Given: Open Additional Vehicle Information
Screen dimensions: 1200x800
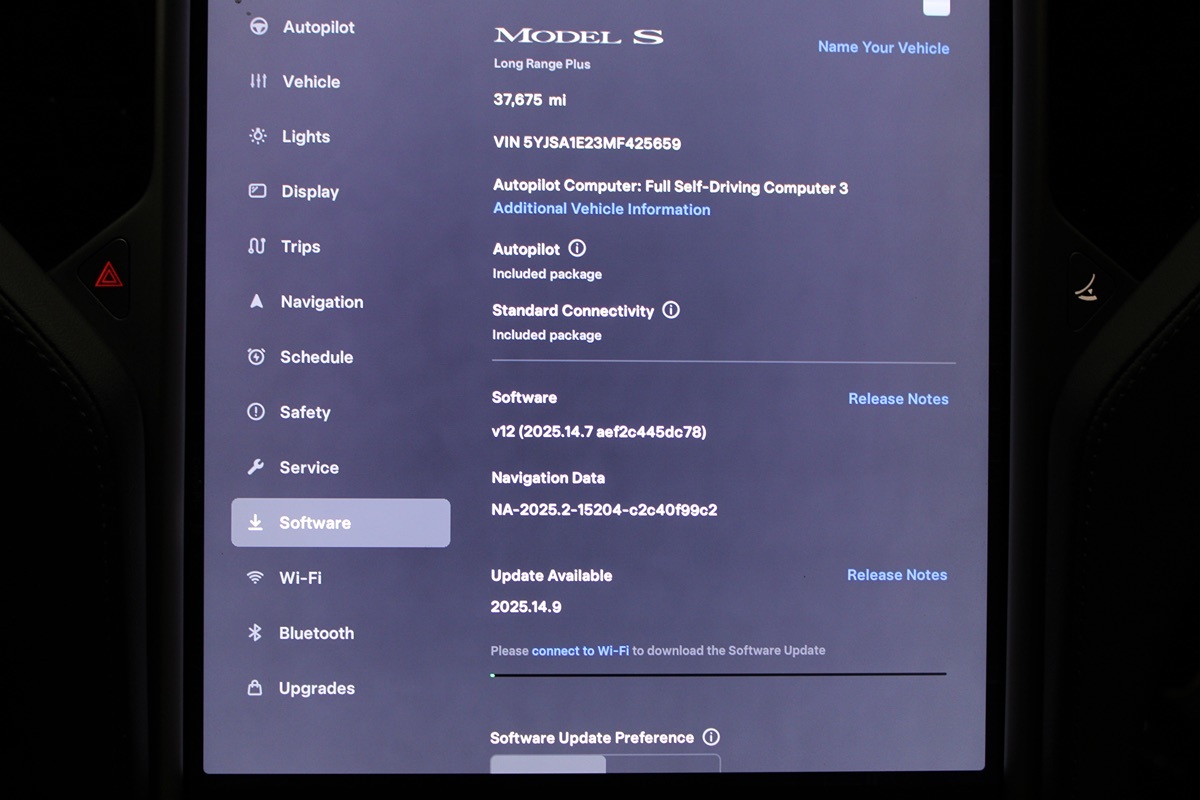Looking at the screenshot, I should 602,209.
